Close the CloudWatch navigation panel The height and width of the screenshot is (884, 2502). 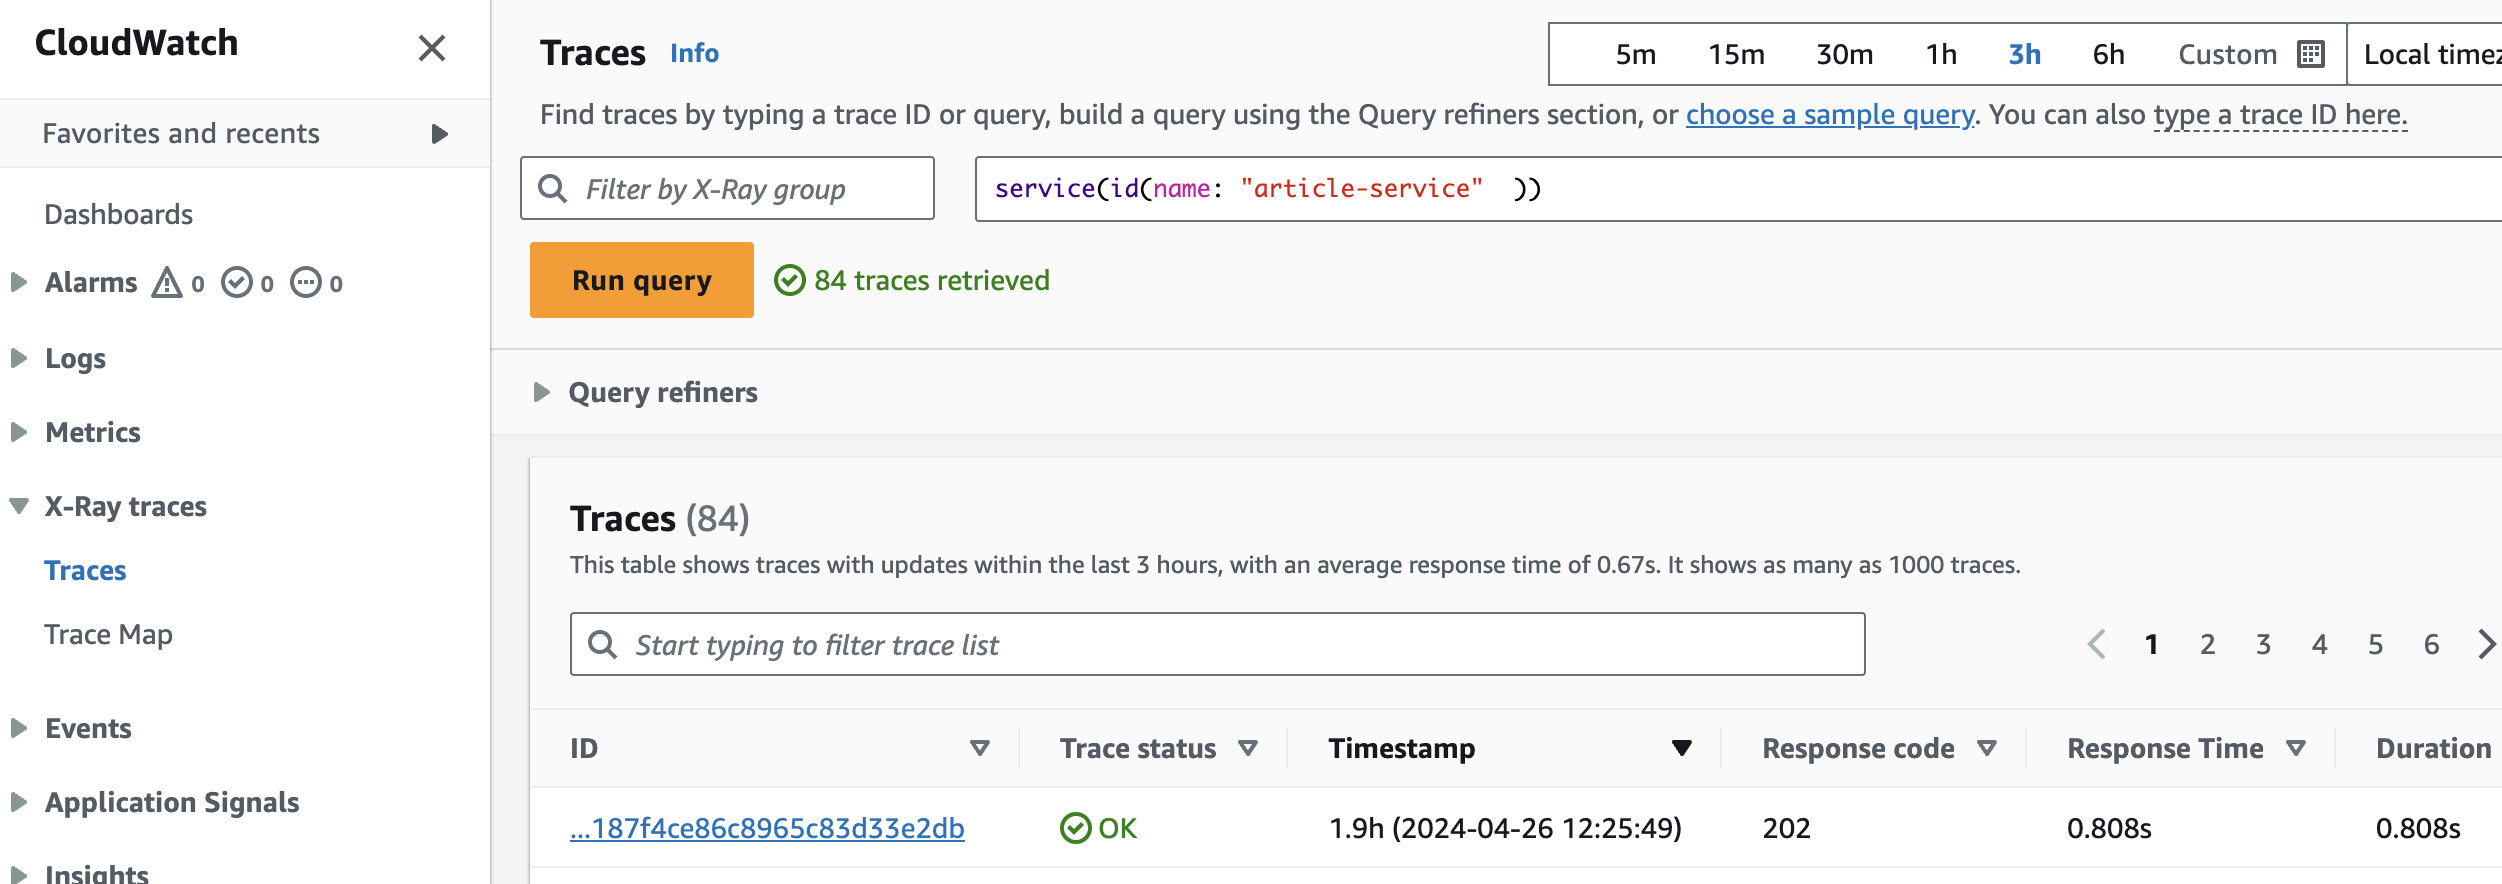pos(431,48)
